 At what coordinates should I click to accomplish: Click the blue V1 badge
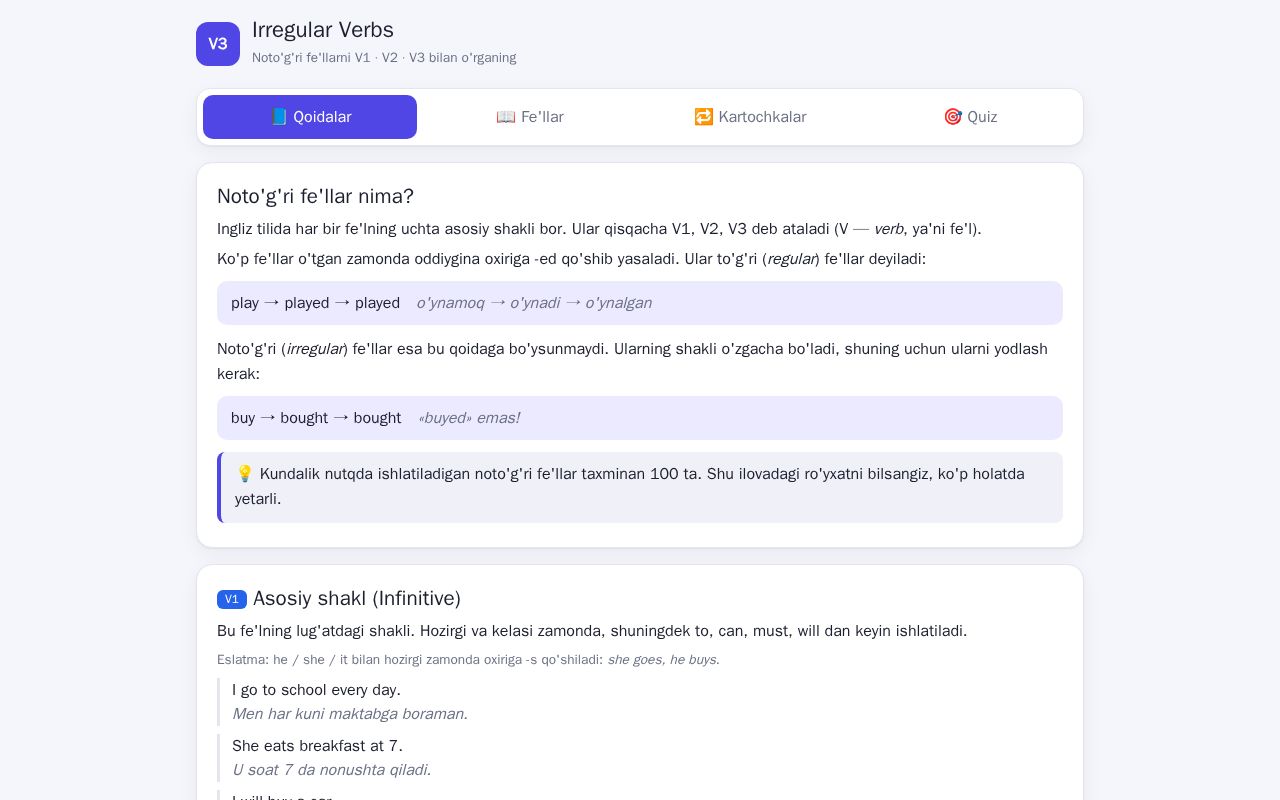coord(232,599)
